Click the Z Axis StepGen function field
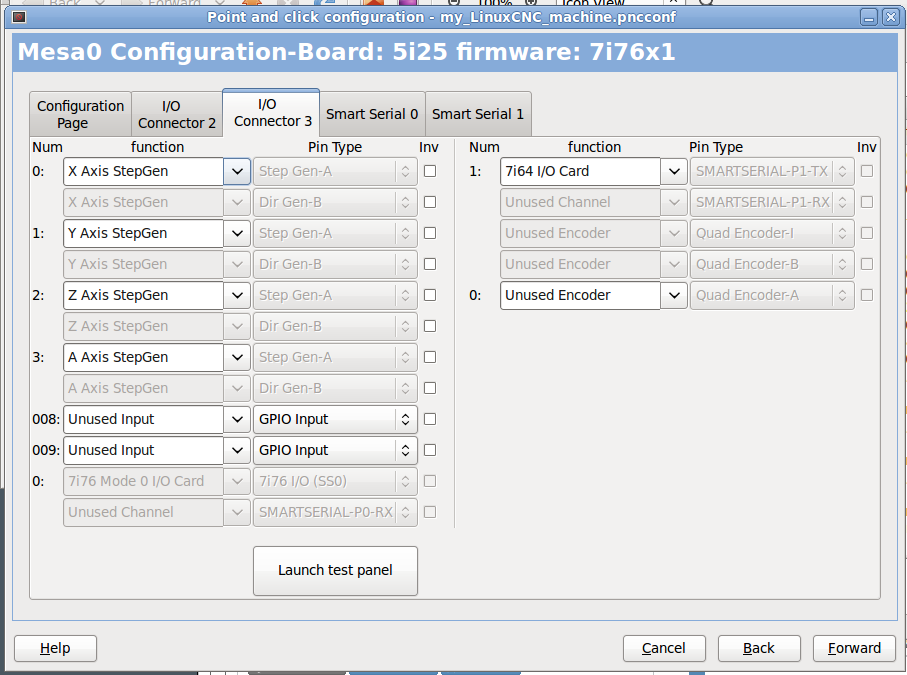Screen dimensions: 907x675 coord(143,295)
